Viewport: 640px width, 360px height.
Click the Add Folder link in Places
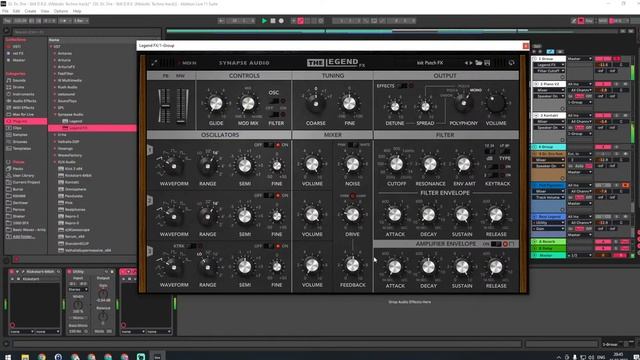point(22,237)
